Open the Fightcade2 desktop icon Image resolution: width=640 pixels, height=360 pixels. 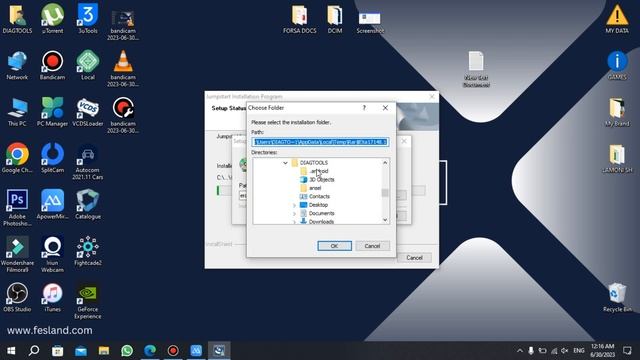coord(88,251)
